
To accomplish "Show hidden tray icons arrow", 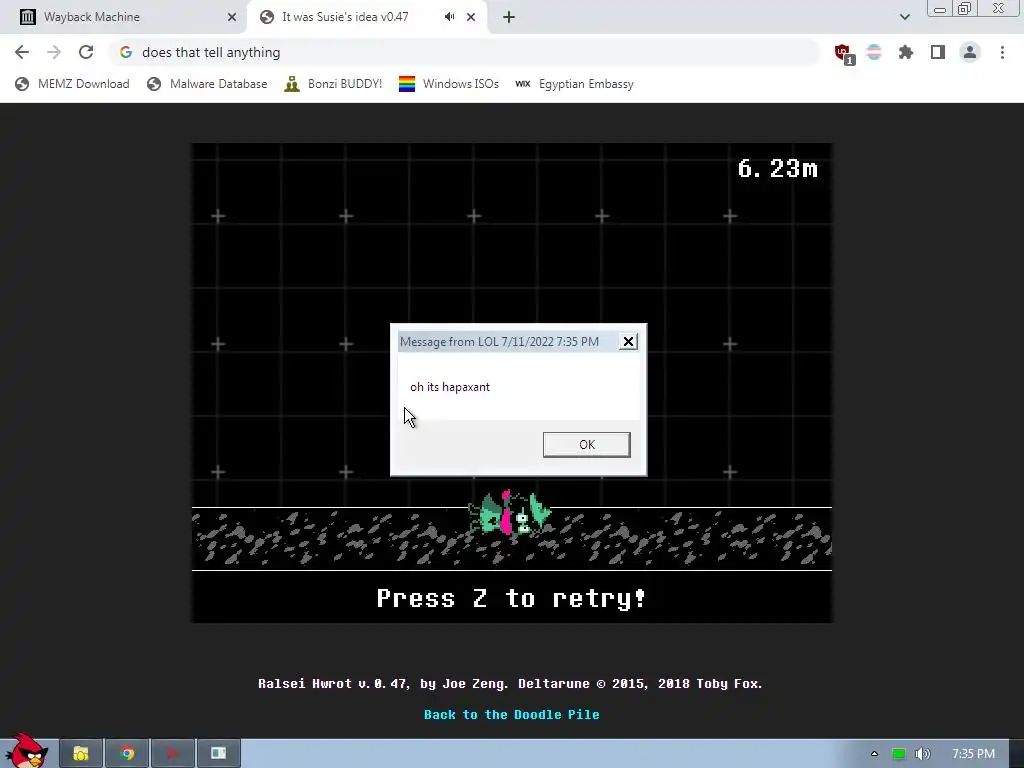I will [x=874, y=754].
